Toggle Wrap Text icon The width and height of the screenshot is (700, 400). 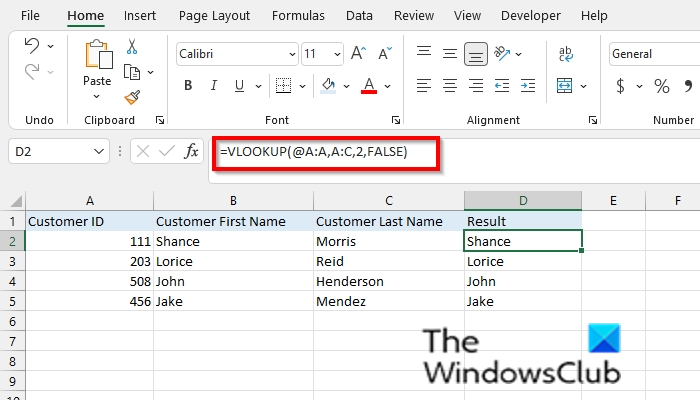[x=566, y=54]
